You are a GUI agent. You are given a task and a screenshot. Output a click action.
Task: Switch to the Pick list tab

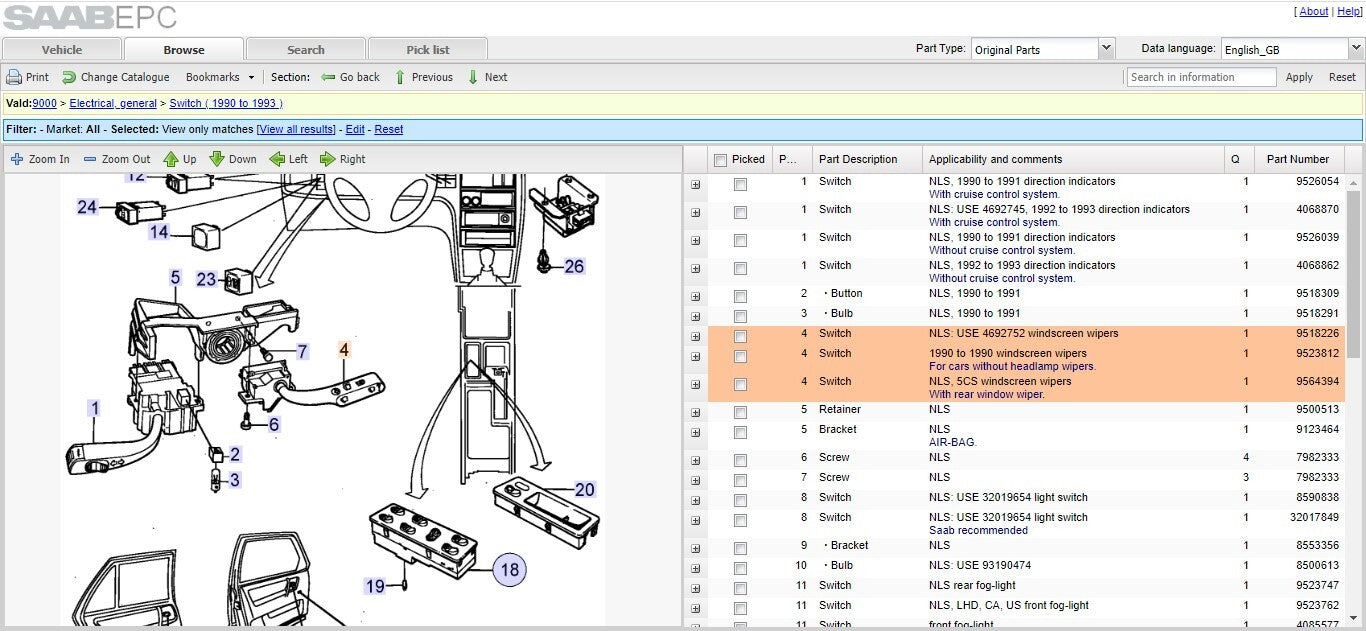428,49
